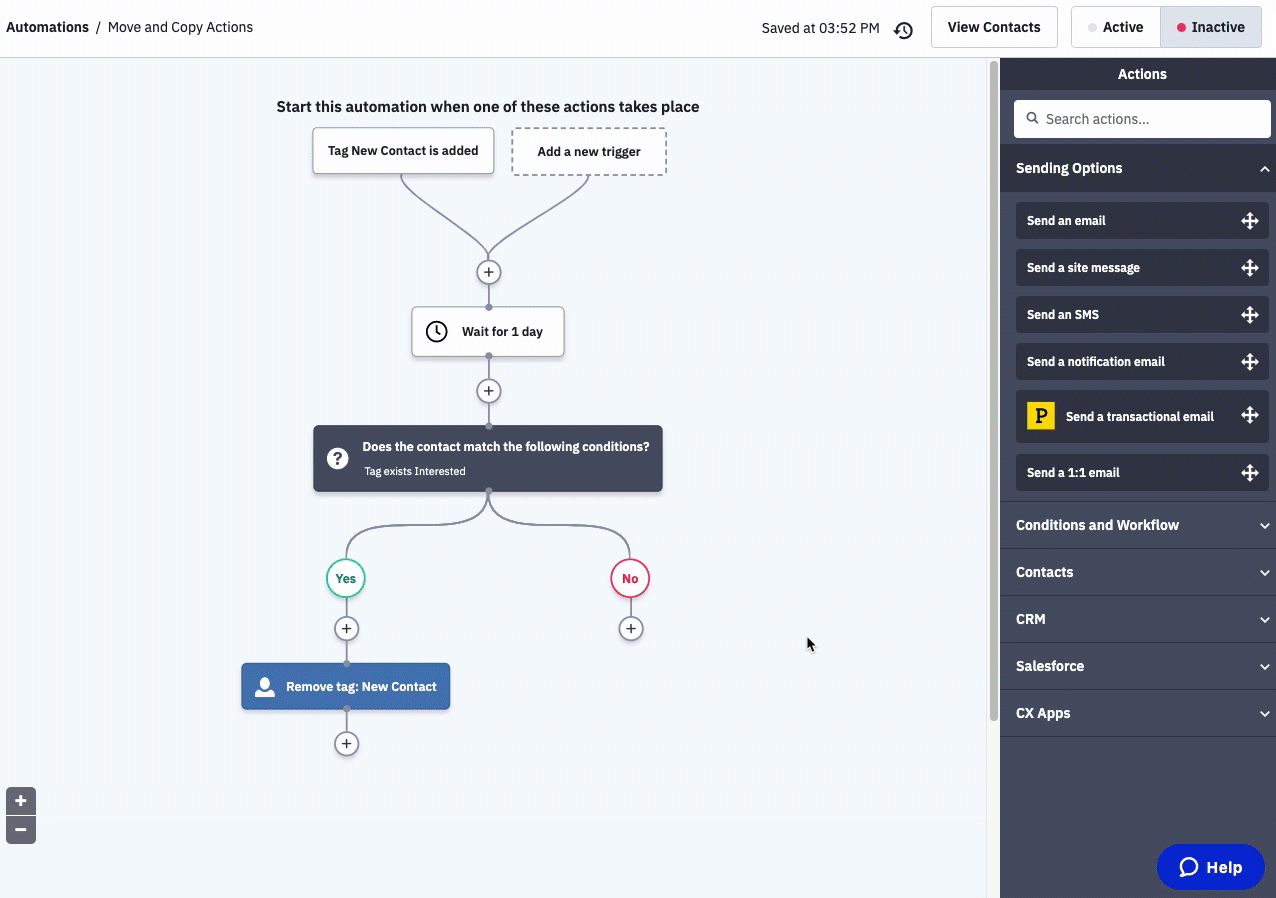
Task: Select the Yes branch circle
Action: click(x=346, y=579)
